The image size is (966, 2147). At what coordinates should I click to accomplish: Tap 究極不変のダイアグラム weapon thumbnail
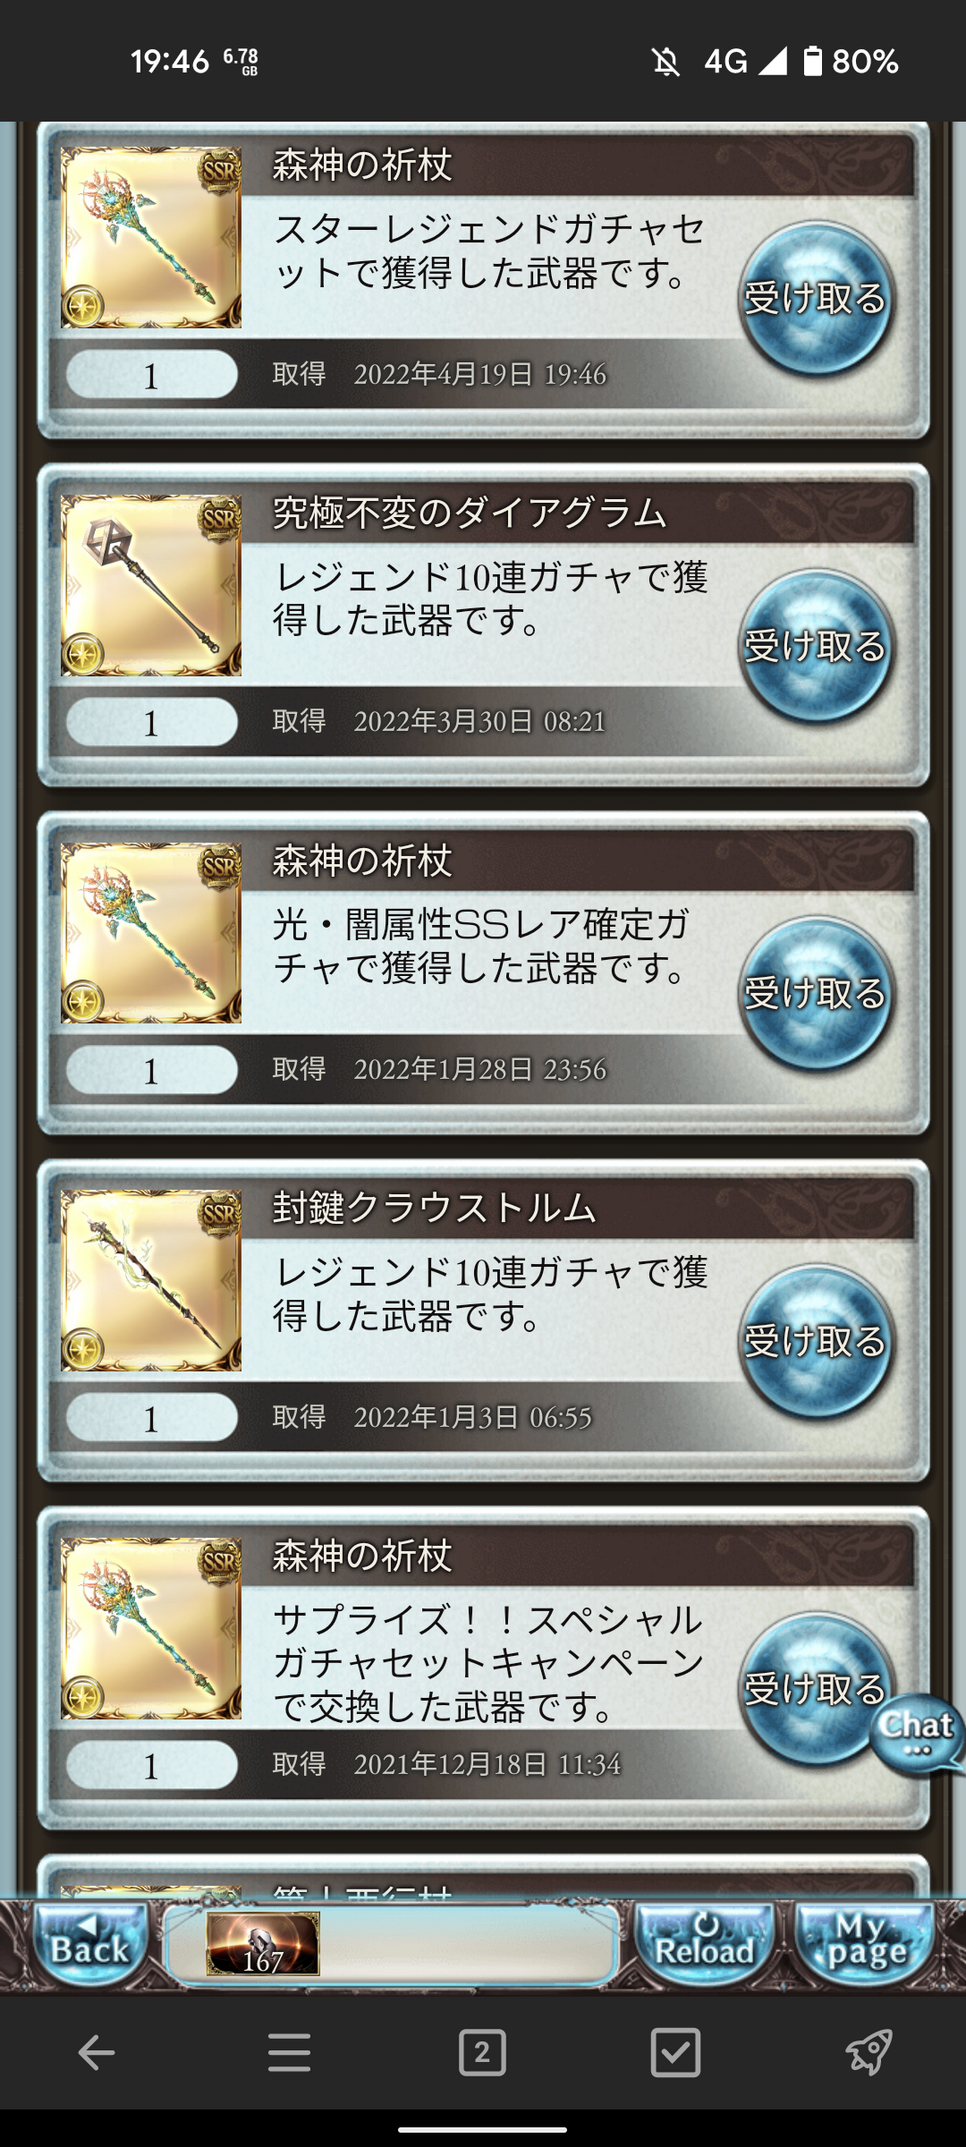coord(151,585)
